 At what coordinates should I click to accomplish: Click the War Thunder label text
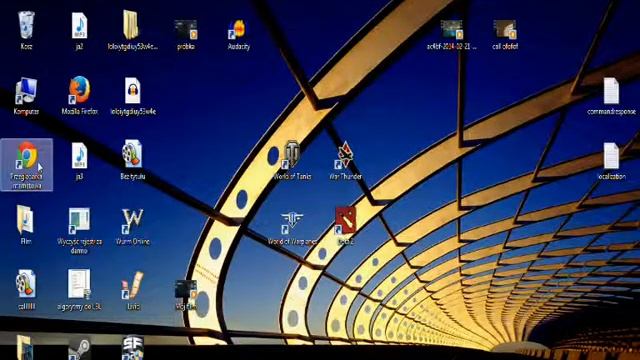point(345,176)
